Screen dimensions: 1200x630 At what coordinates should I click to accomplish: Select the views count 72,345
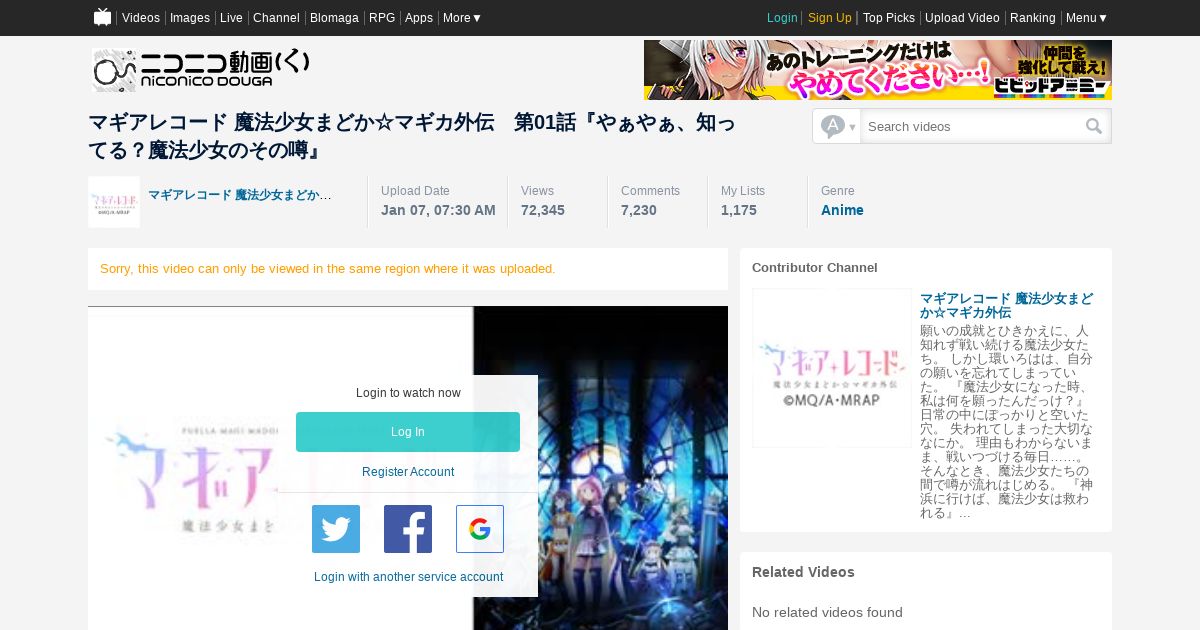click(543, 210)
